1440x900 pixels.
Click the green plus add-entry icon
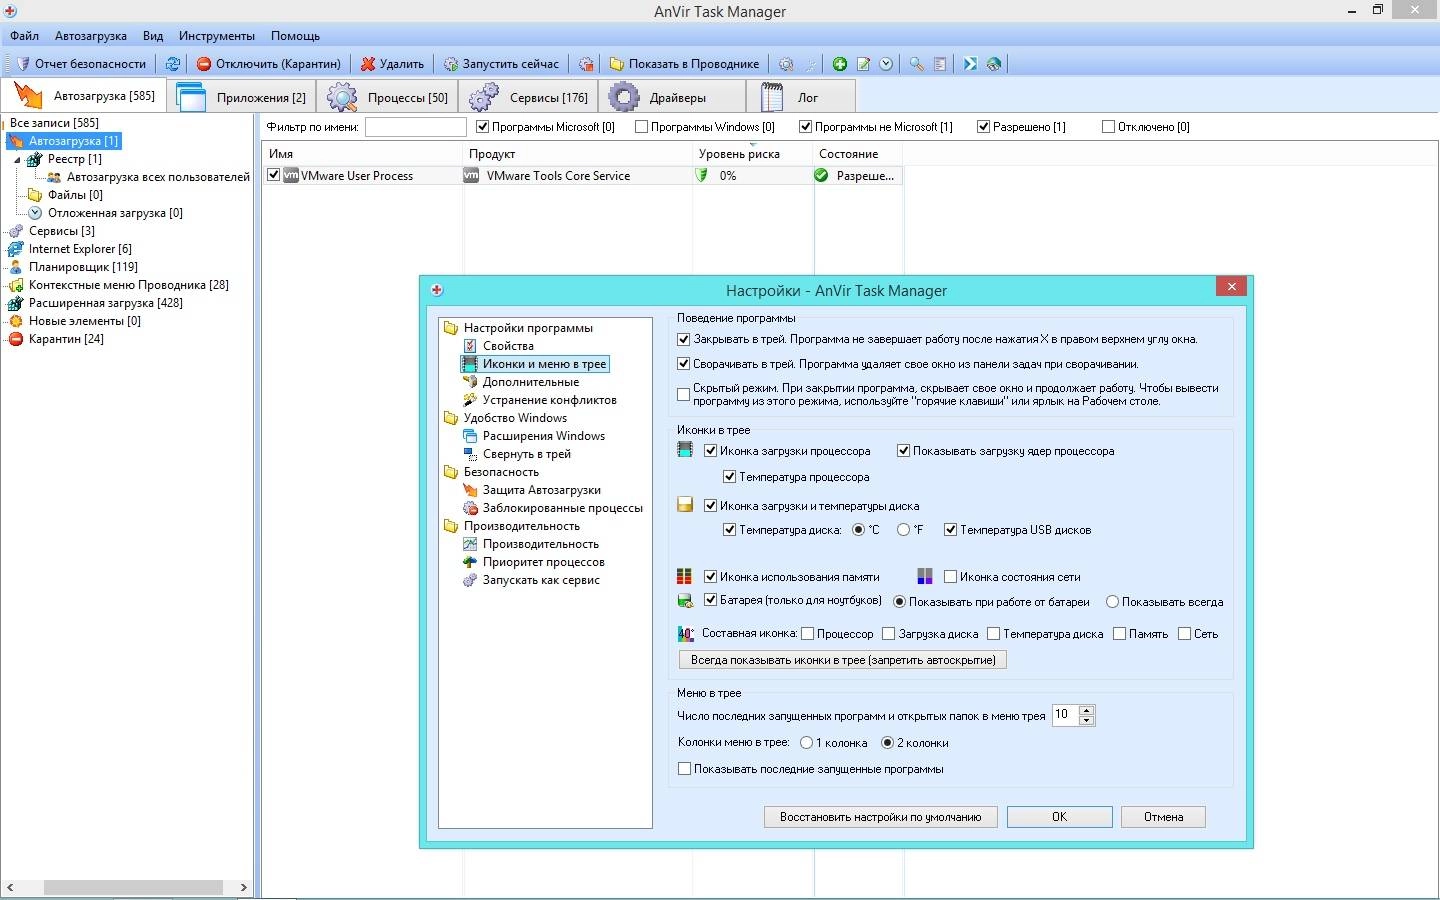coord(840,64)
